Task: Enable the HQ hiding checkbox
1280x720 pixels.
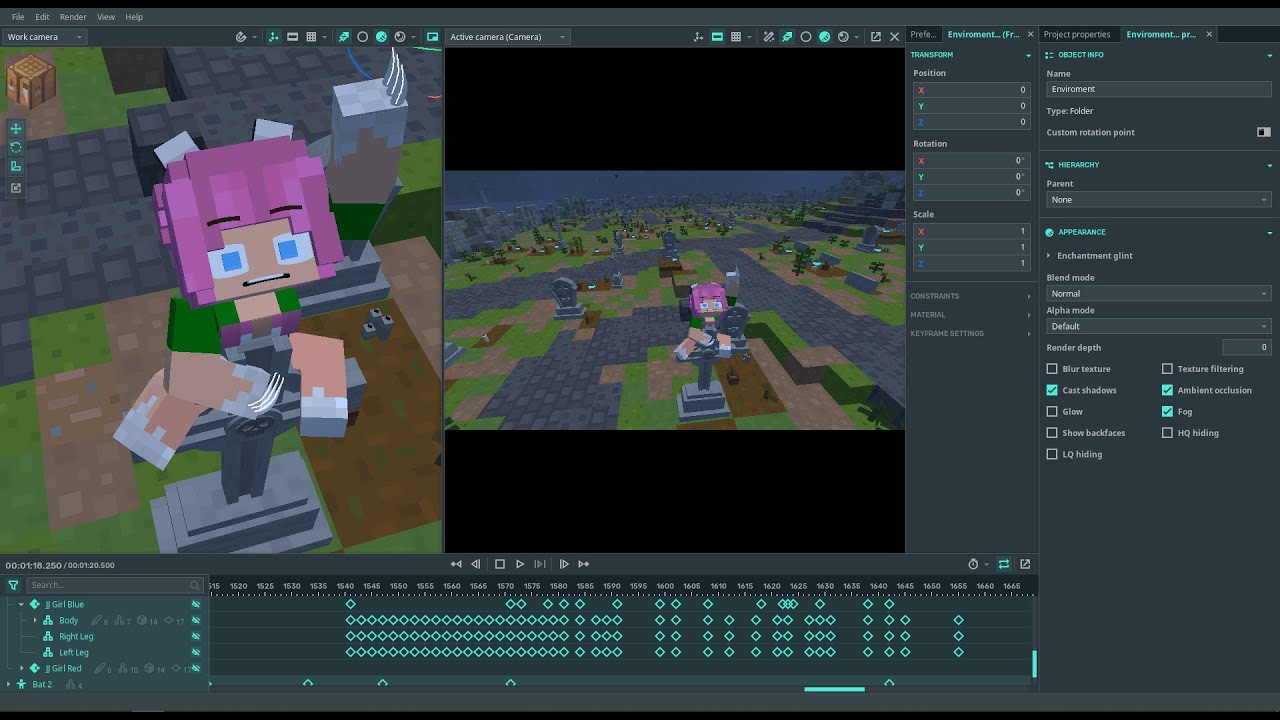Action: point(1167,433)
